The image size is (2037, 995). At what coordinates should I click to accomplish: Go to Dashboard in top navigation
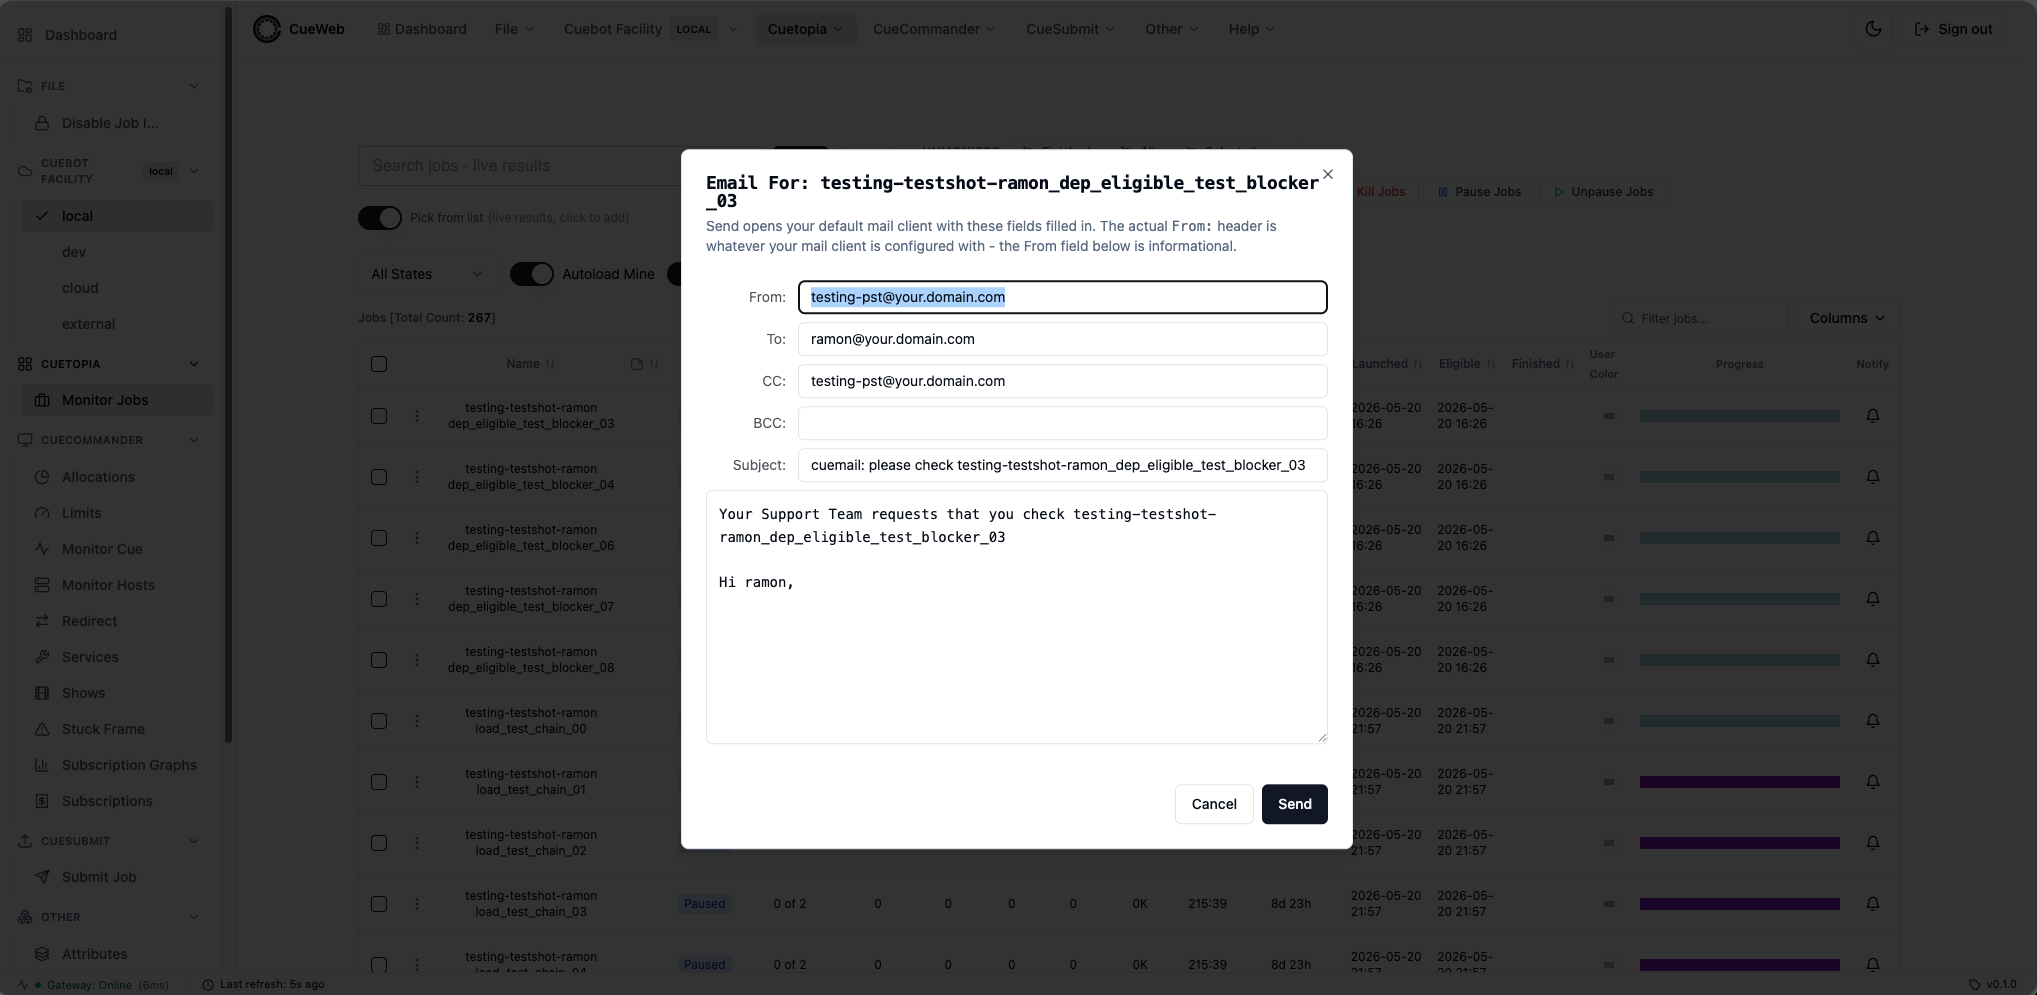tap(422, 29)
